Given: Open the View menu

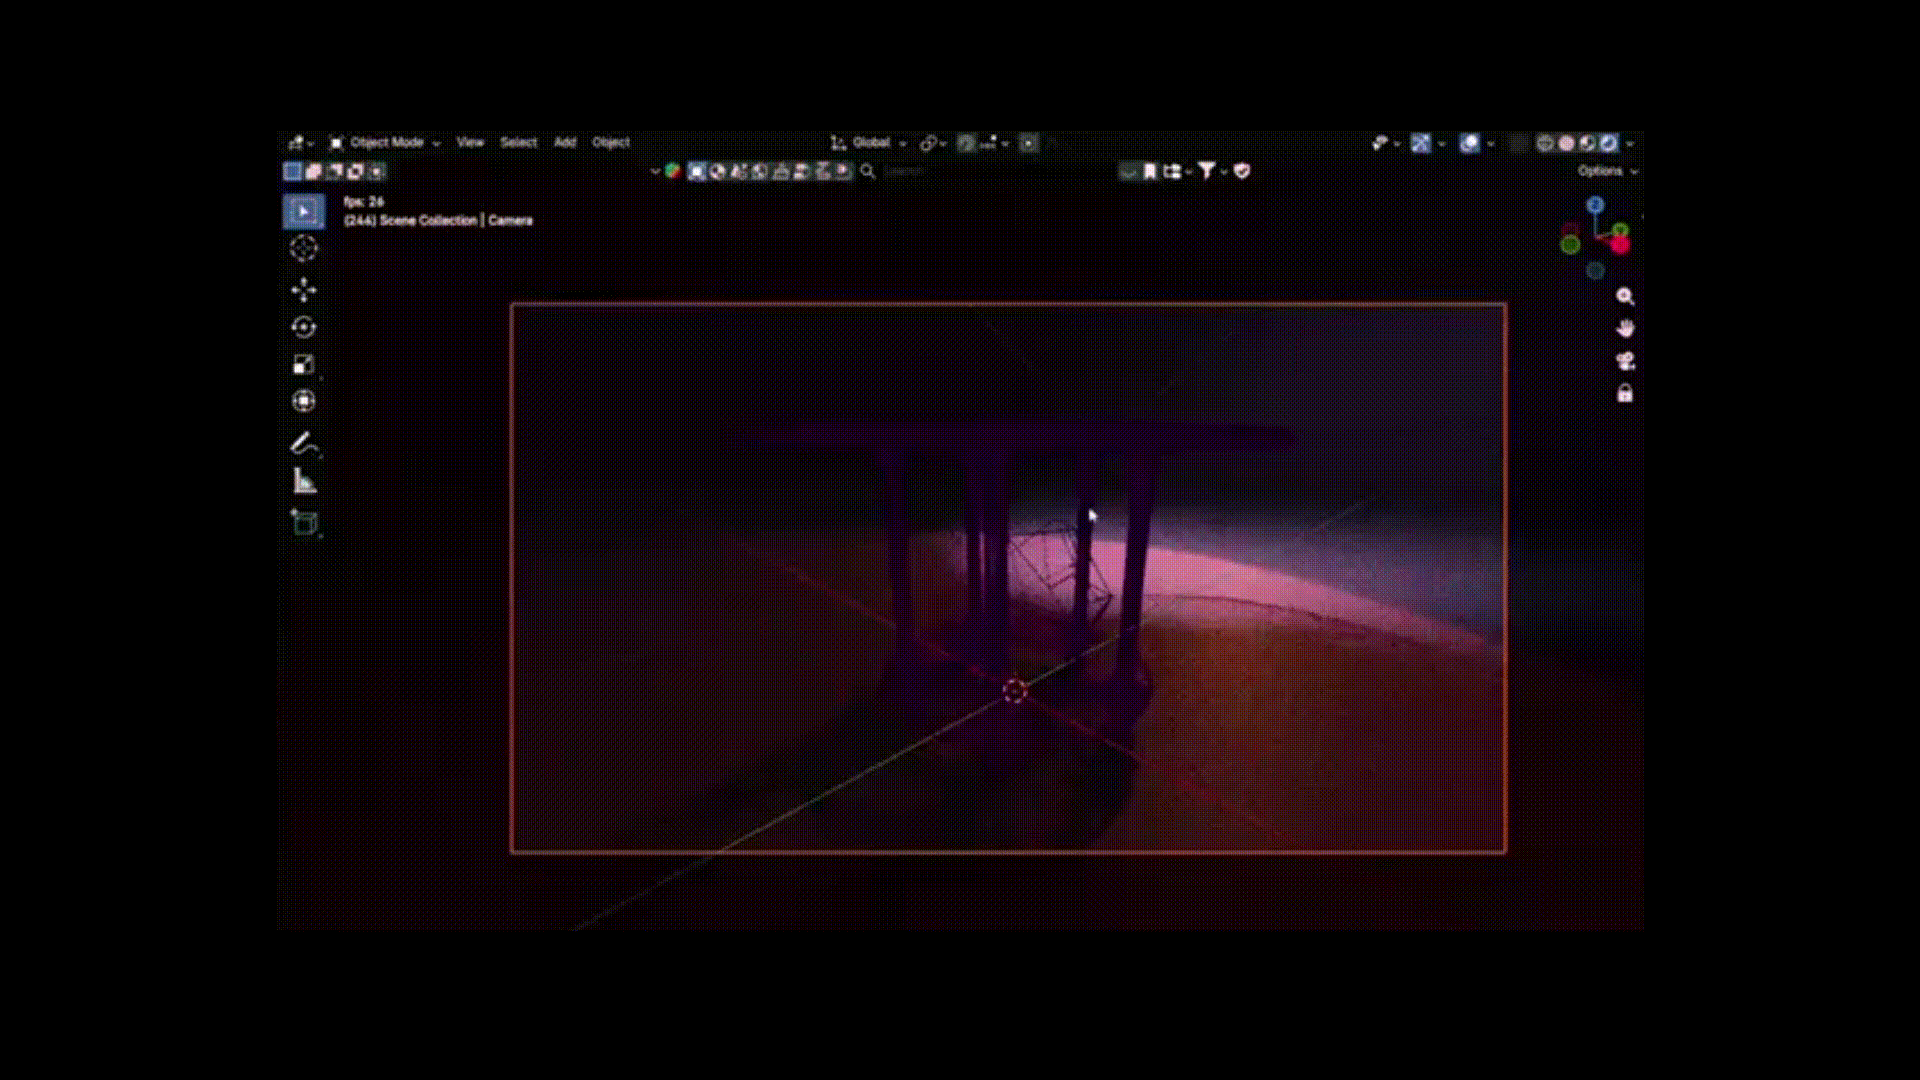Looking at the screenshot, I should point(470,143).
